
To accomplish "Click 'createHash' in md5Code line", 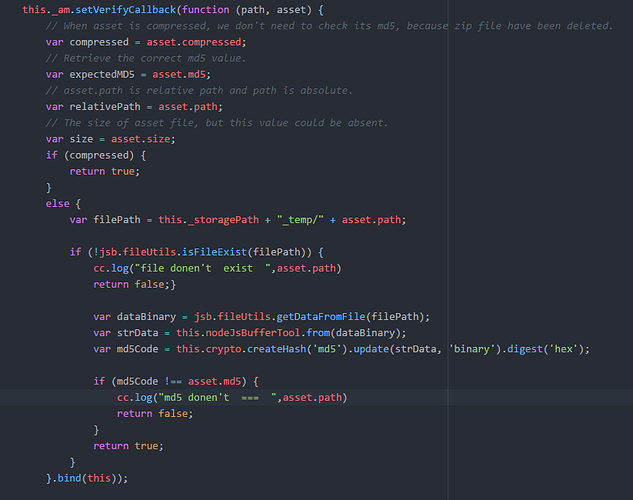I will click(x=277, y=349).
